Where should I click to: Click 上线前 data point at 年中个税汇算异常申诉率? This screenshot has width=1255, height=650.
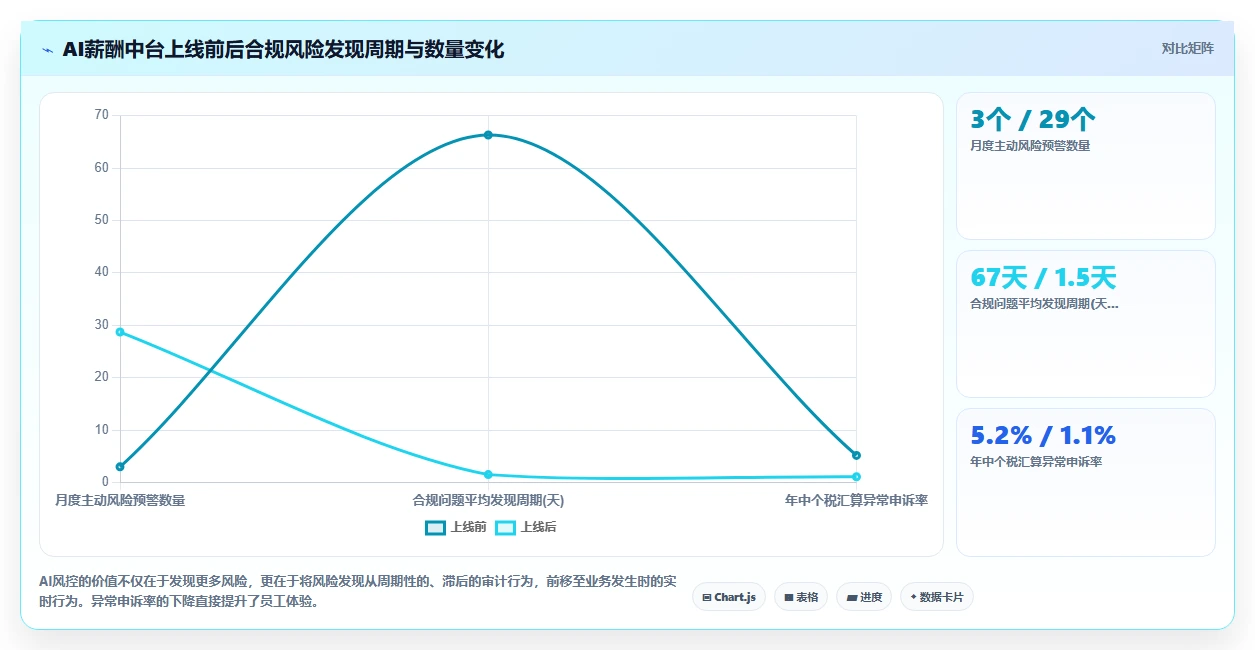pyautogui.click(x=856, y=455)
